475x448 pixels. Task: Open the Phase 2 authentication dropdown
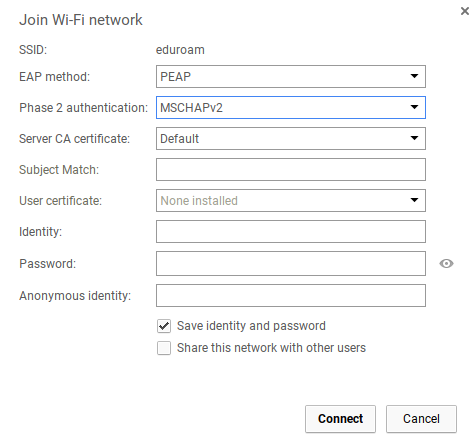click(291, 107)
